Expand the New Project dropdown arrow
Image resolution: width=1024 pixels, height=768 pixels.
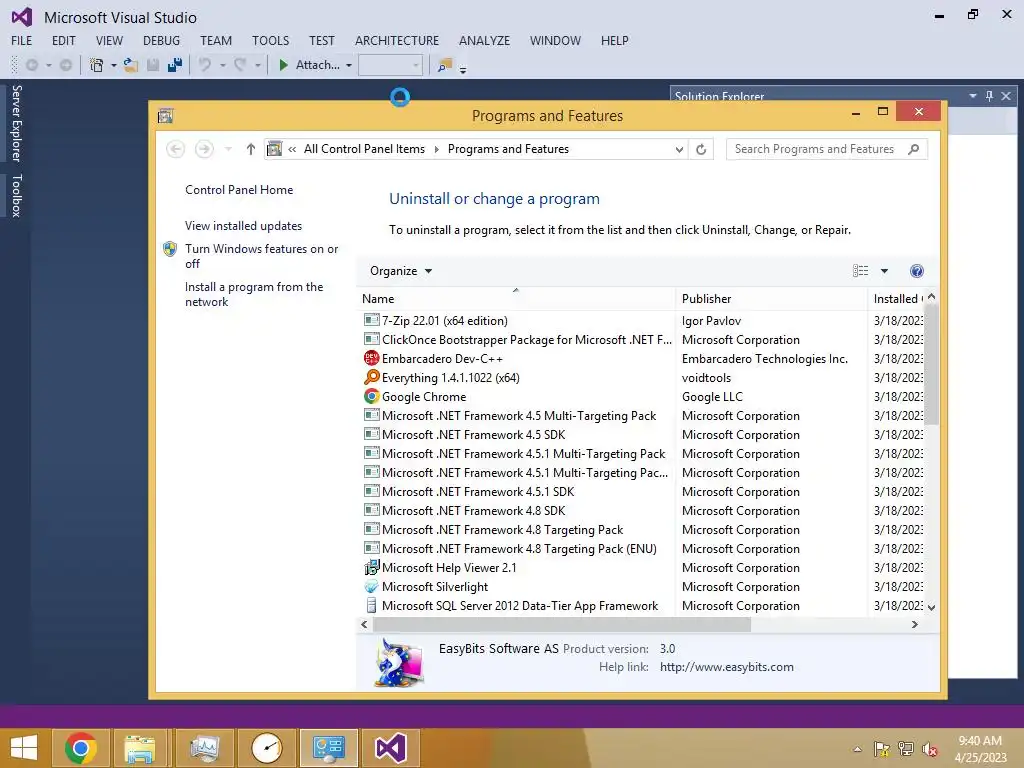(114, 65)
